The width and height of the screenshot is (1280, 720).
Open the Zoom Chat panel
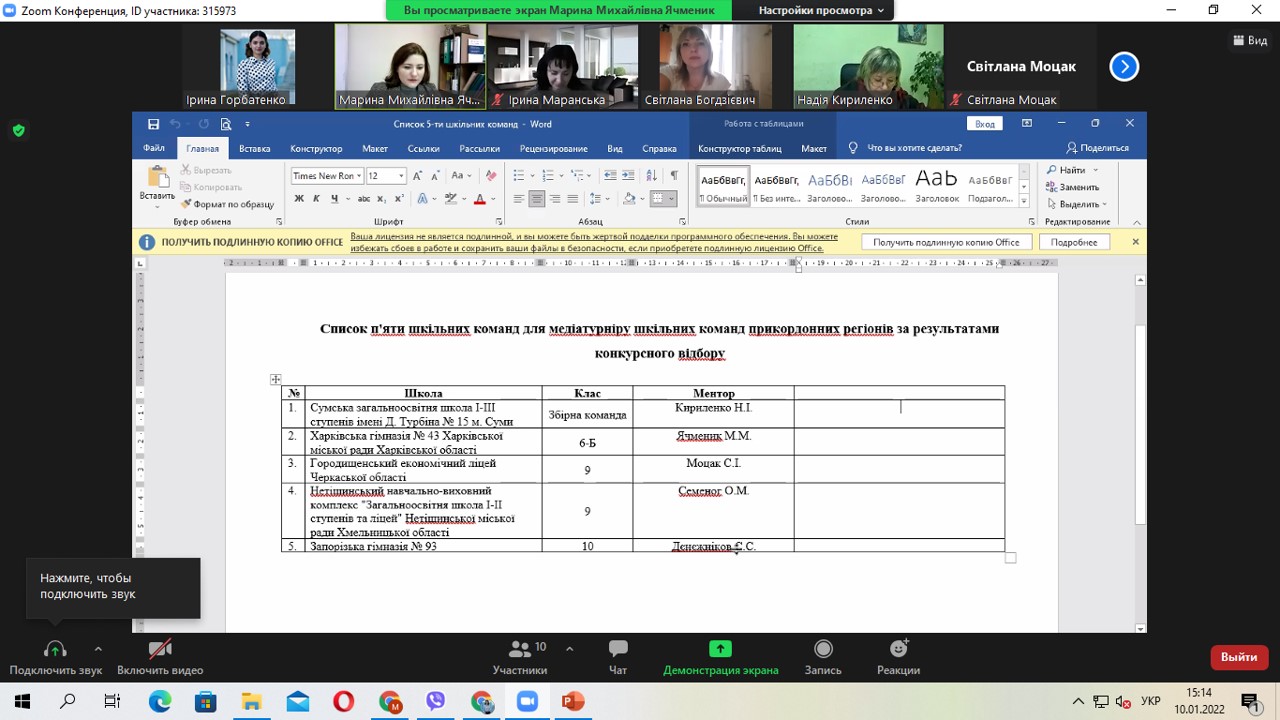[617, 657]
